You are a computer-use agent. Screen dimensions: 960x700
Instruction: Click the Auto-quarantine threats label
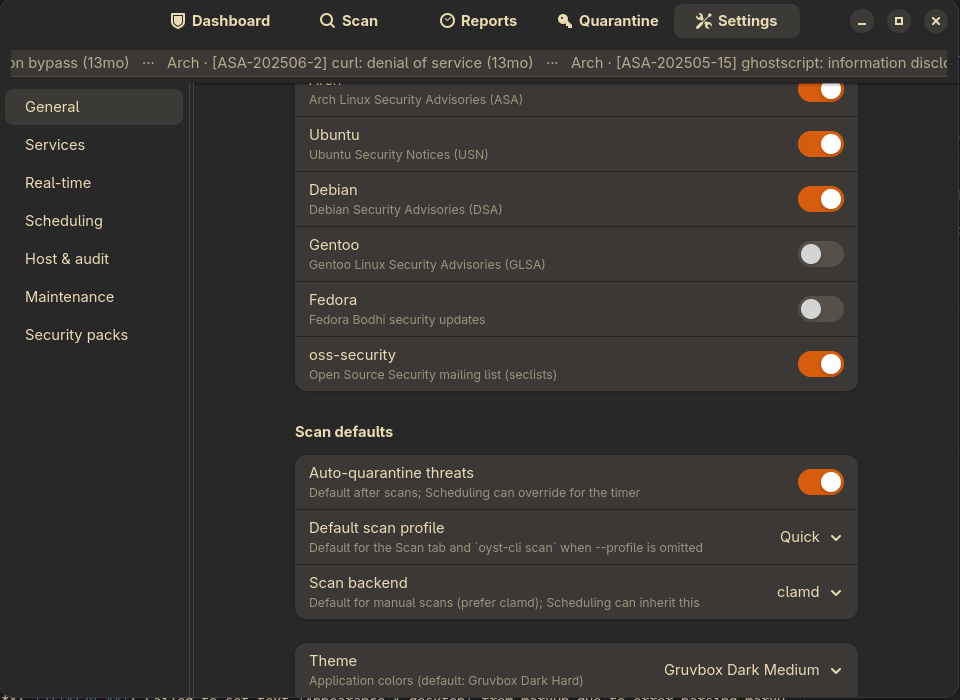tap(391, 473)
